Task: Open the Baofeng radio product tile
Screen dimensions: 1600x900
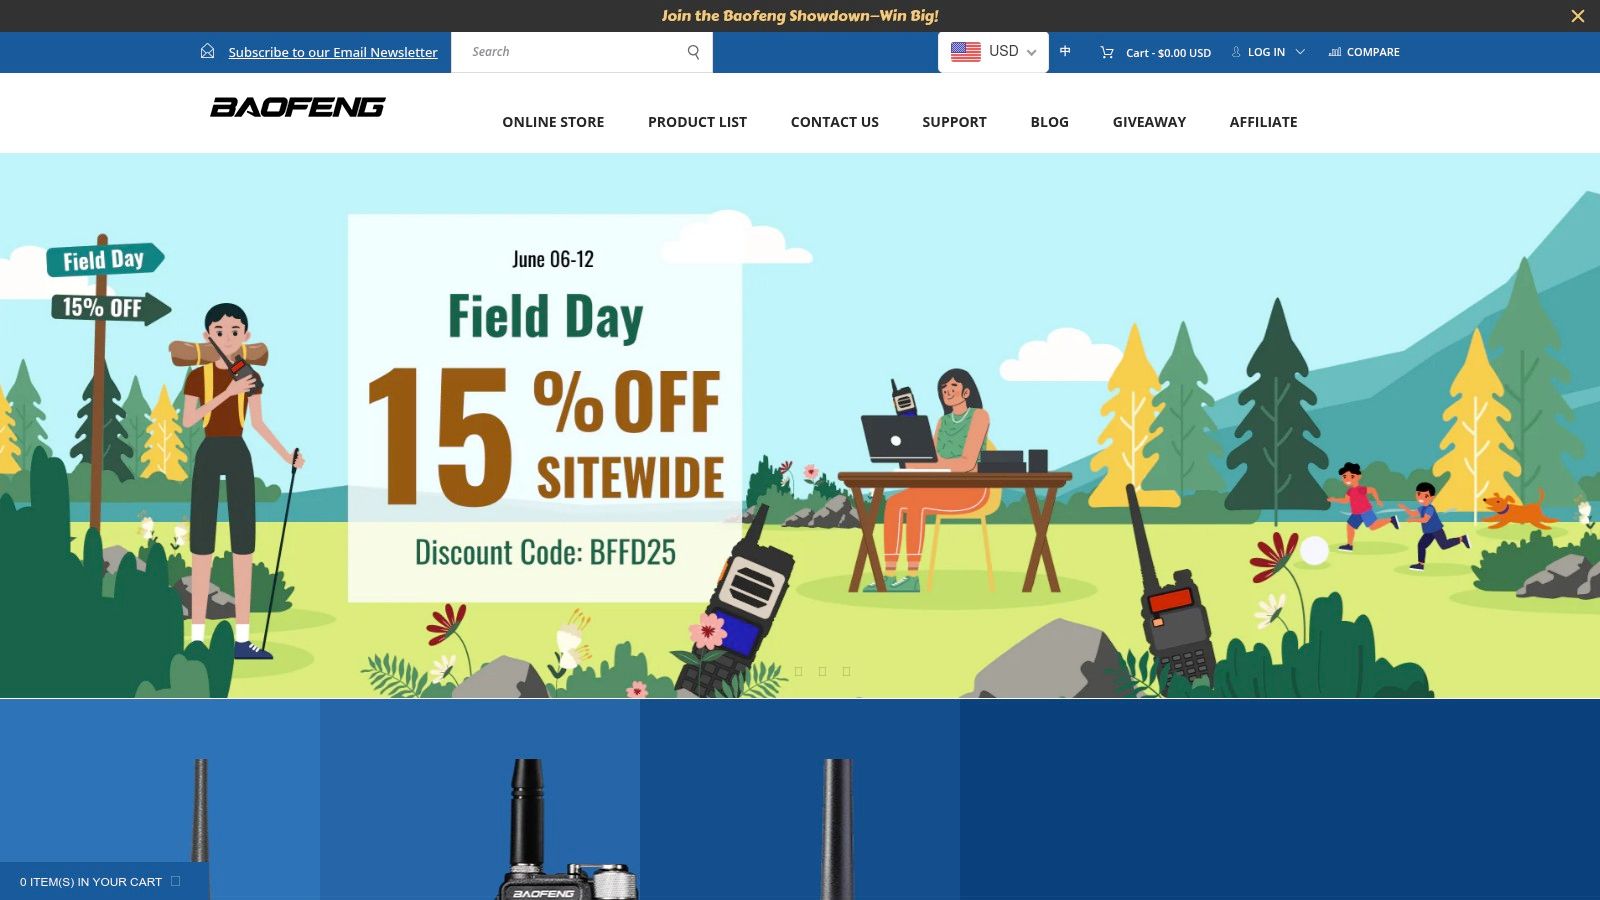Action: 480,799
